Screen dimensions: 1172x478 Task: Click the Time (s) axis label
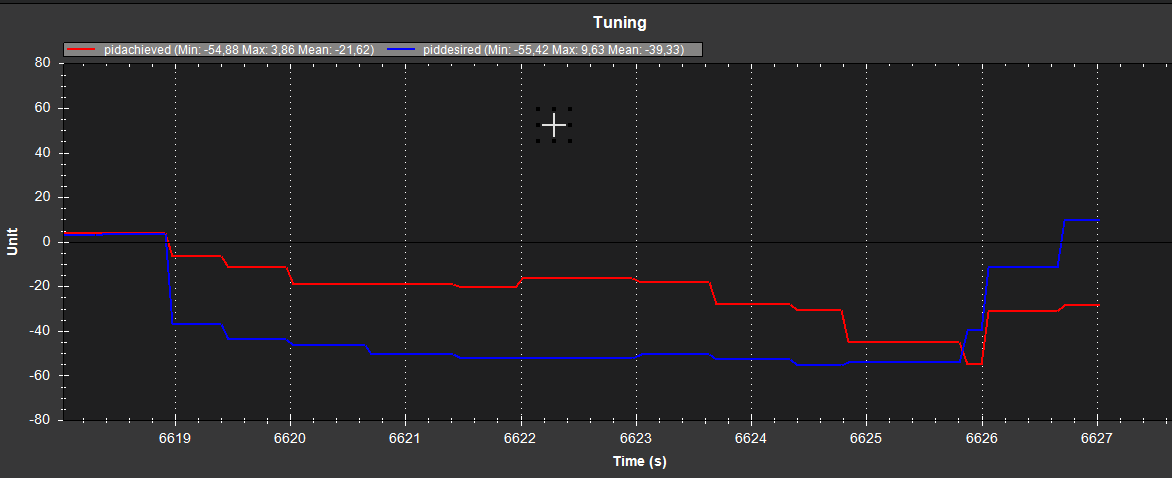[x=639, y=461]
